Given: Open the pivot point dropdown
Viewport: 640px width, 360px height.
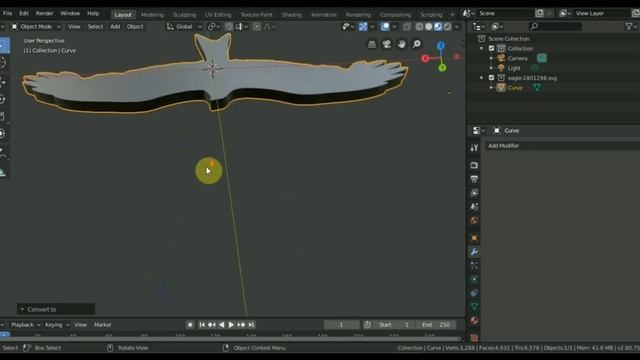Looking at the screenshot, I should (x=214, y=27).
